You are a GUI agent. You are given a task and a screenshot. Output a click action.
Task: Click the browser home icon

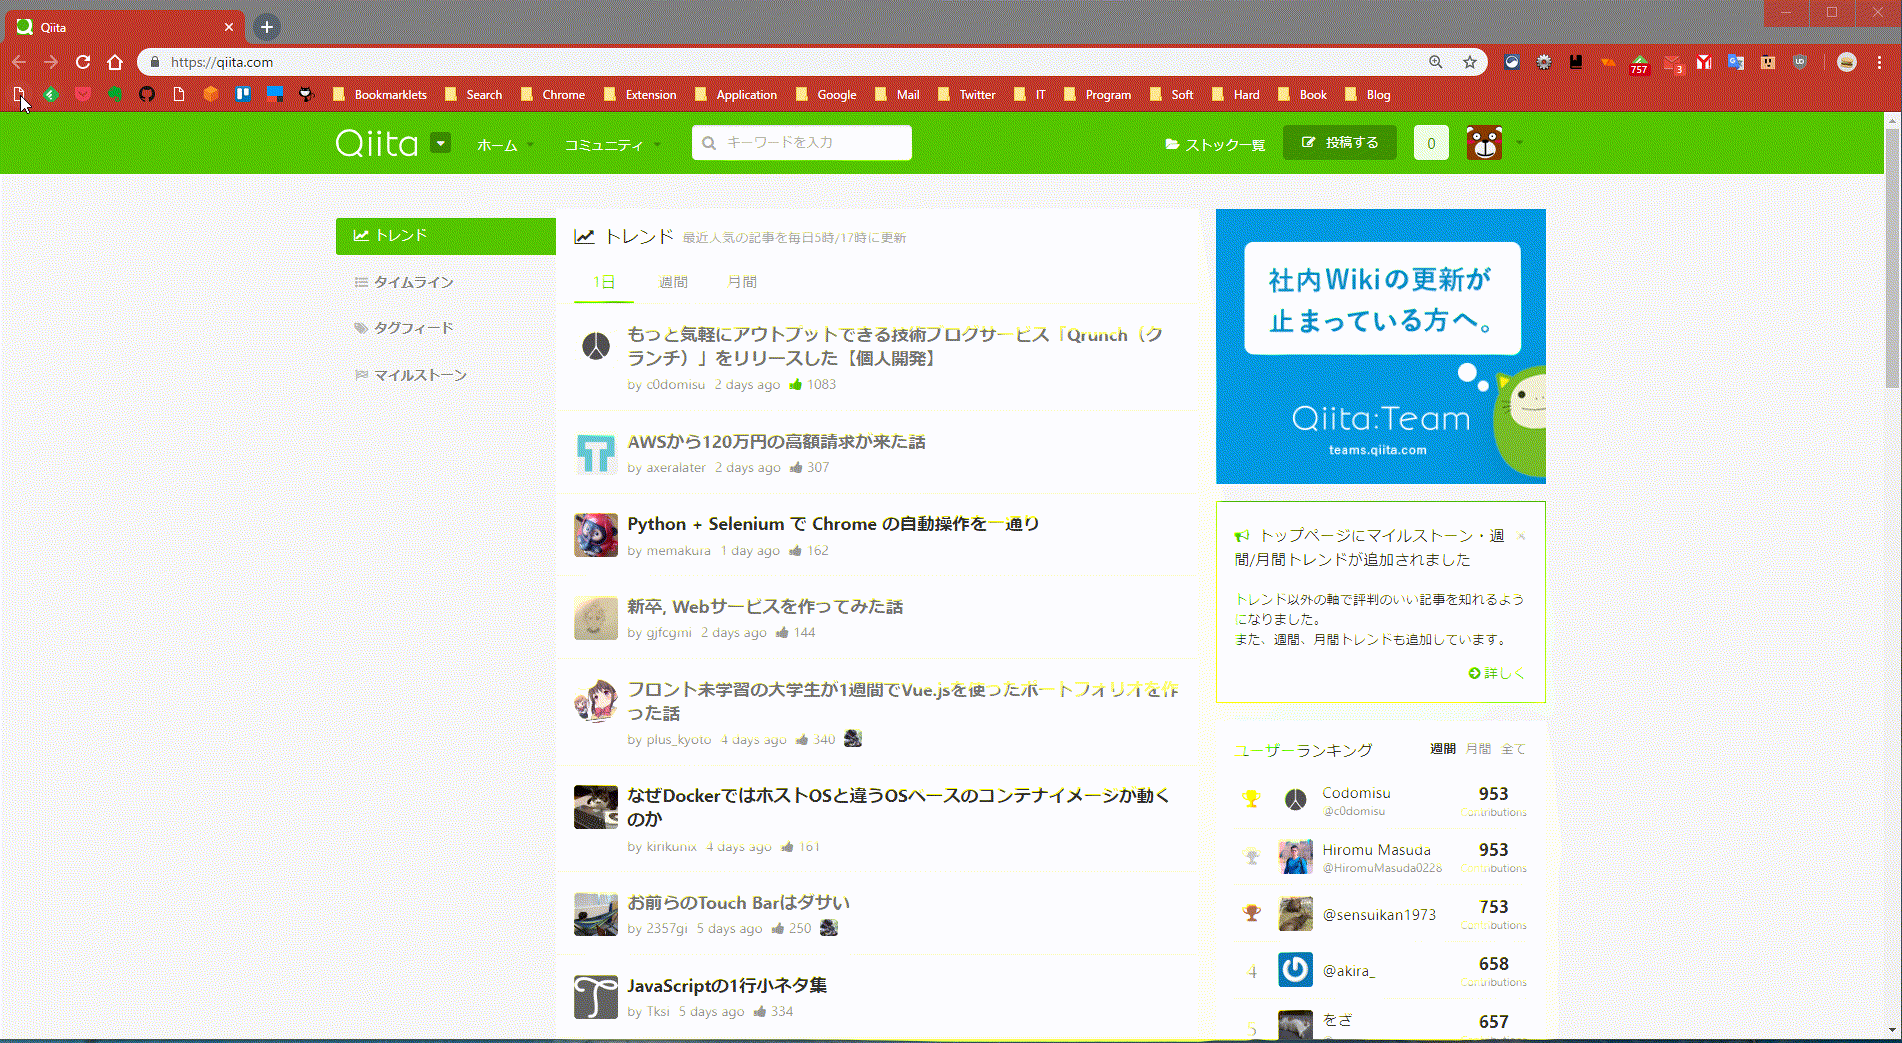115,62
